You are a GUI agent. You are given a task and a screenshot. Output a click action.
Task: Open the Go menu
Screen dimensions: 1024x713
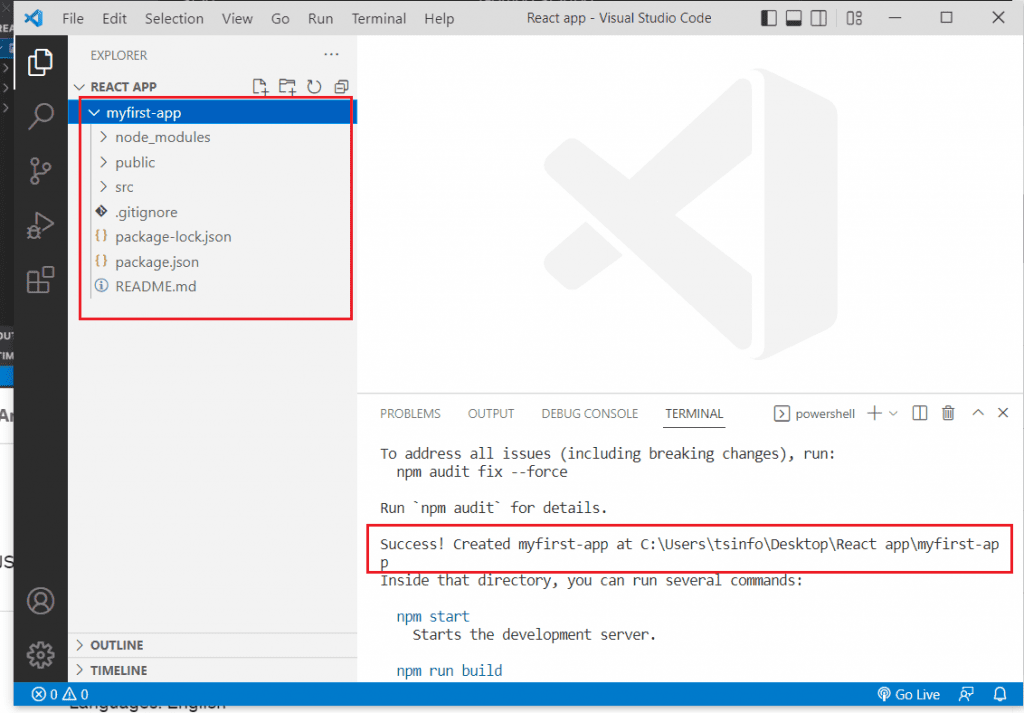coord(280,18)
